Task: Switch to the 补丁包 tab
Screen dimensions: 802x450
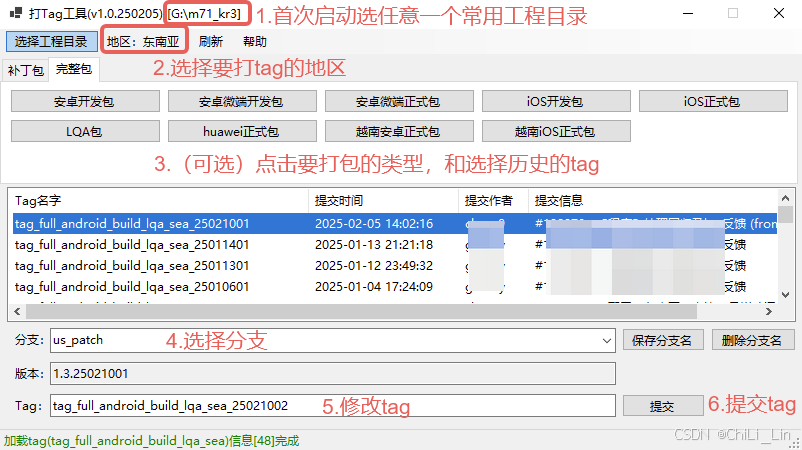Action: (26, 71)
